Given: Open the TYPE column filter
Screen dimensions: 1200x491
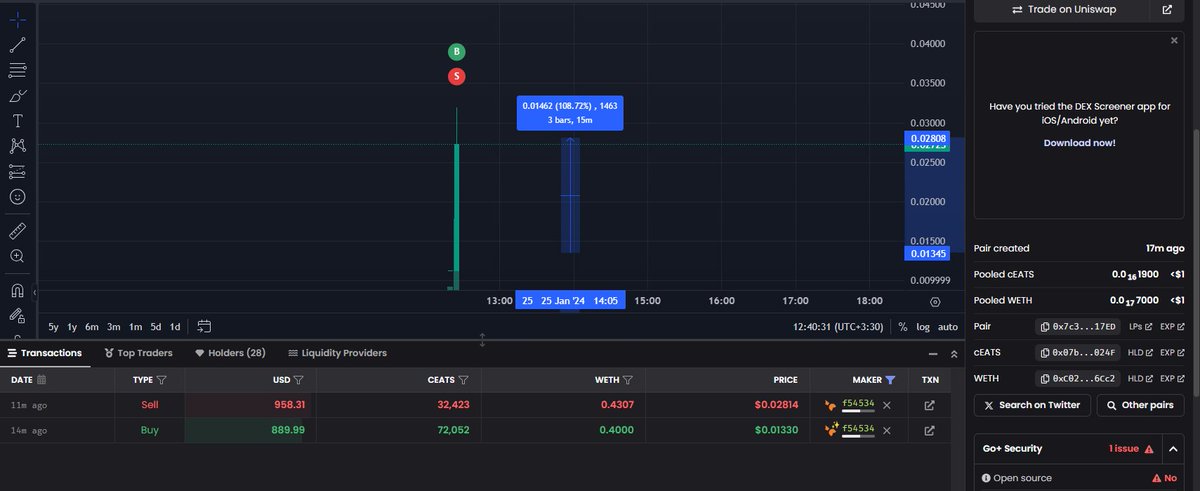Looking at the screenshot, I should [x=162, y=380].
